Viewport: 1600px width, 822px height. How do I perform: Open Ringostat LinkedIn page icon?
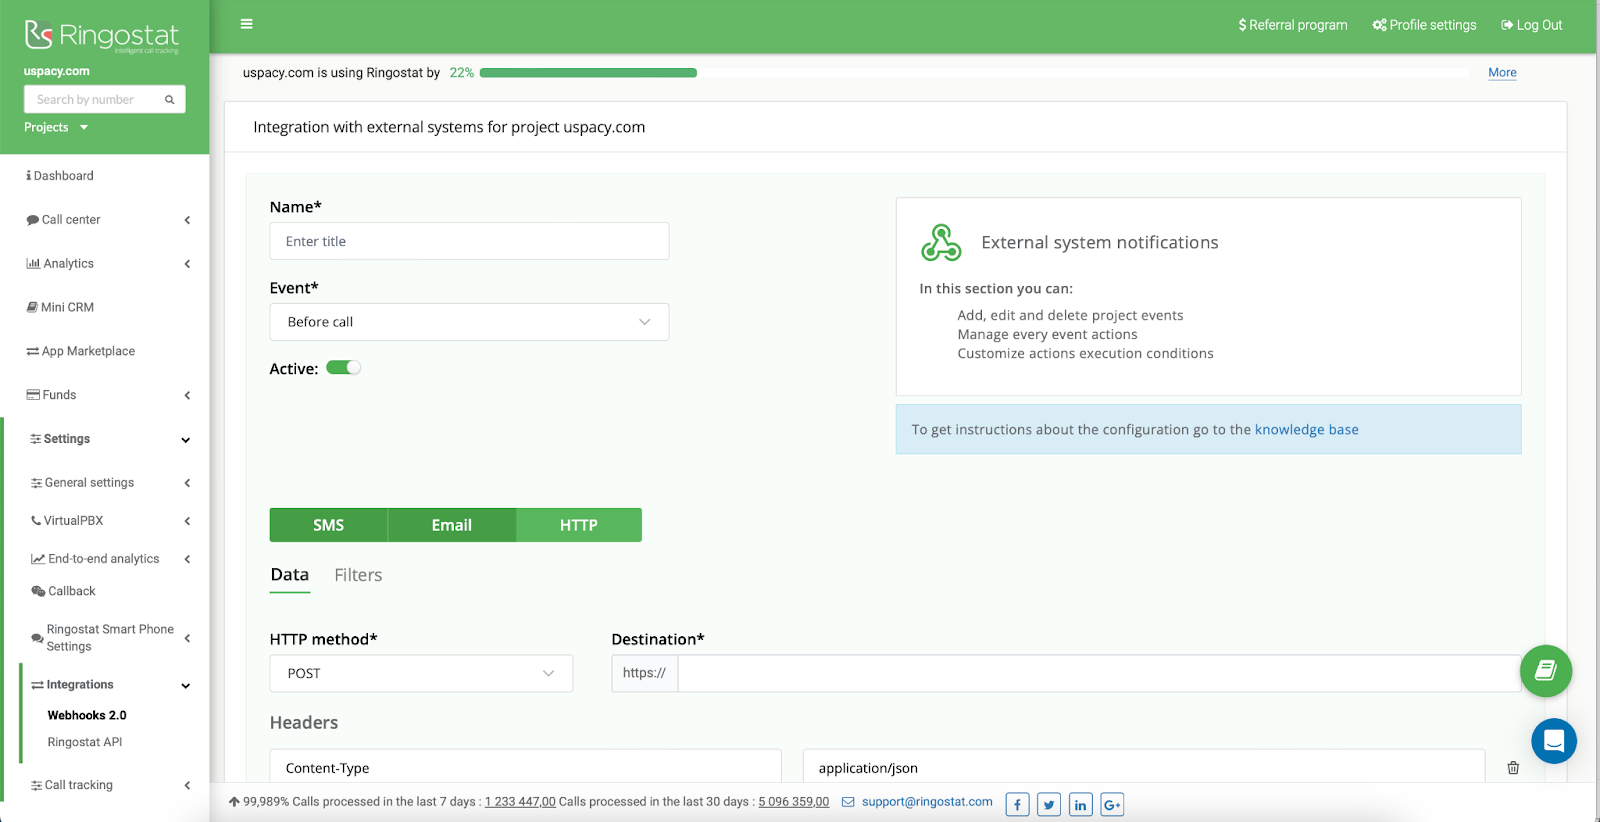[x=1081, y=805]
